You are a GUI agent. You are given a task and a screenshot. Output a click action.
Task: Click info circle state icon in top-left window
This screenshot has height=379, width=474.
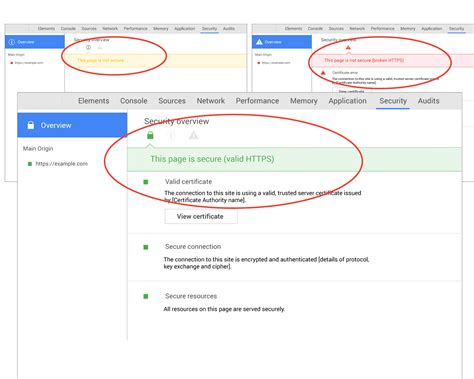88,47
